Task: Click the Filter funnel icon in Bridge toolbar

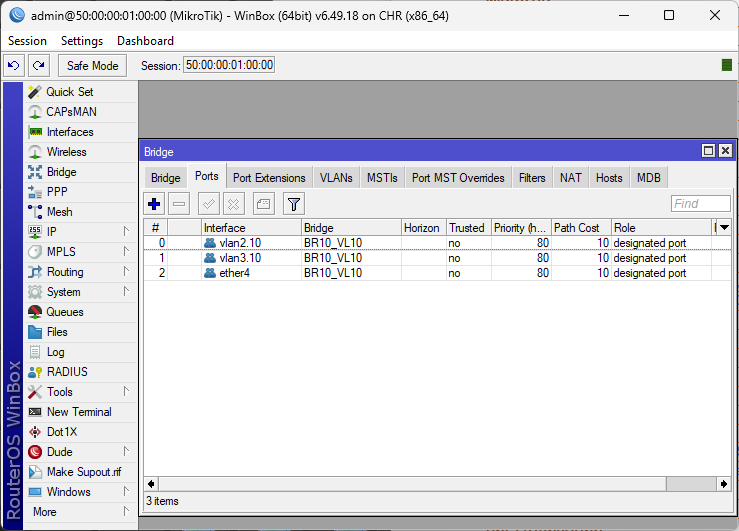Action: (x=293, y=204)
